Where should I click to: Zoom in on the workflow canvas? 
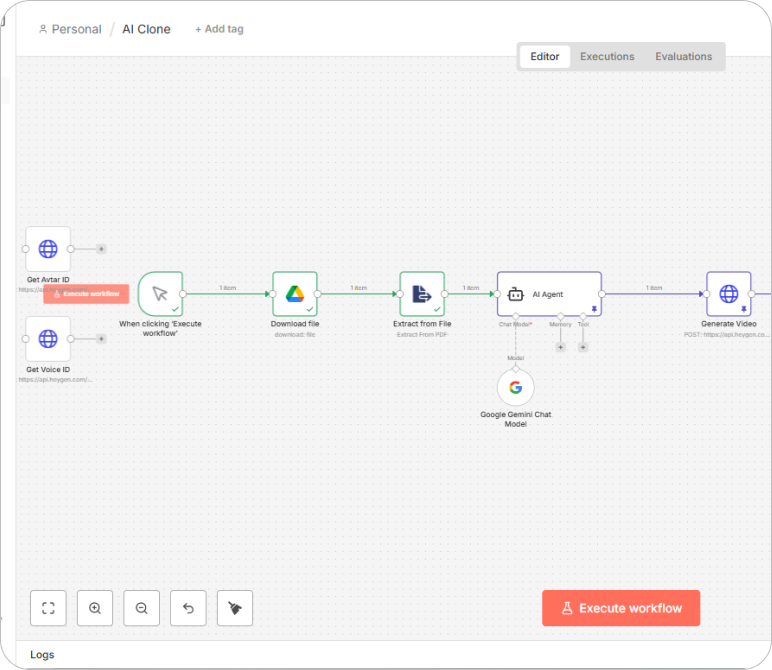pos(95,608)
